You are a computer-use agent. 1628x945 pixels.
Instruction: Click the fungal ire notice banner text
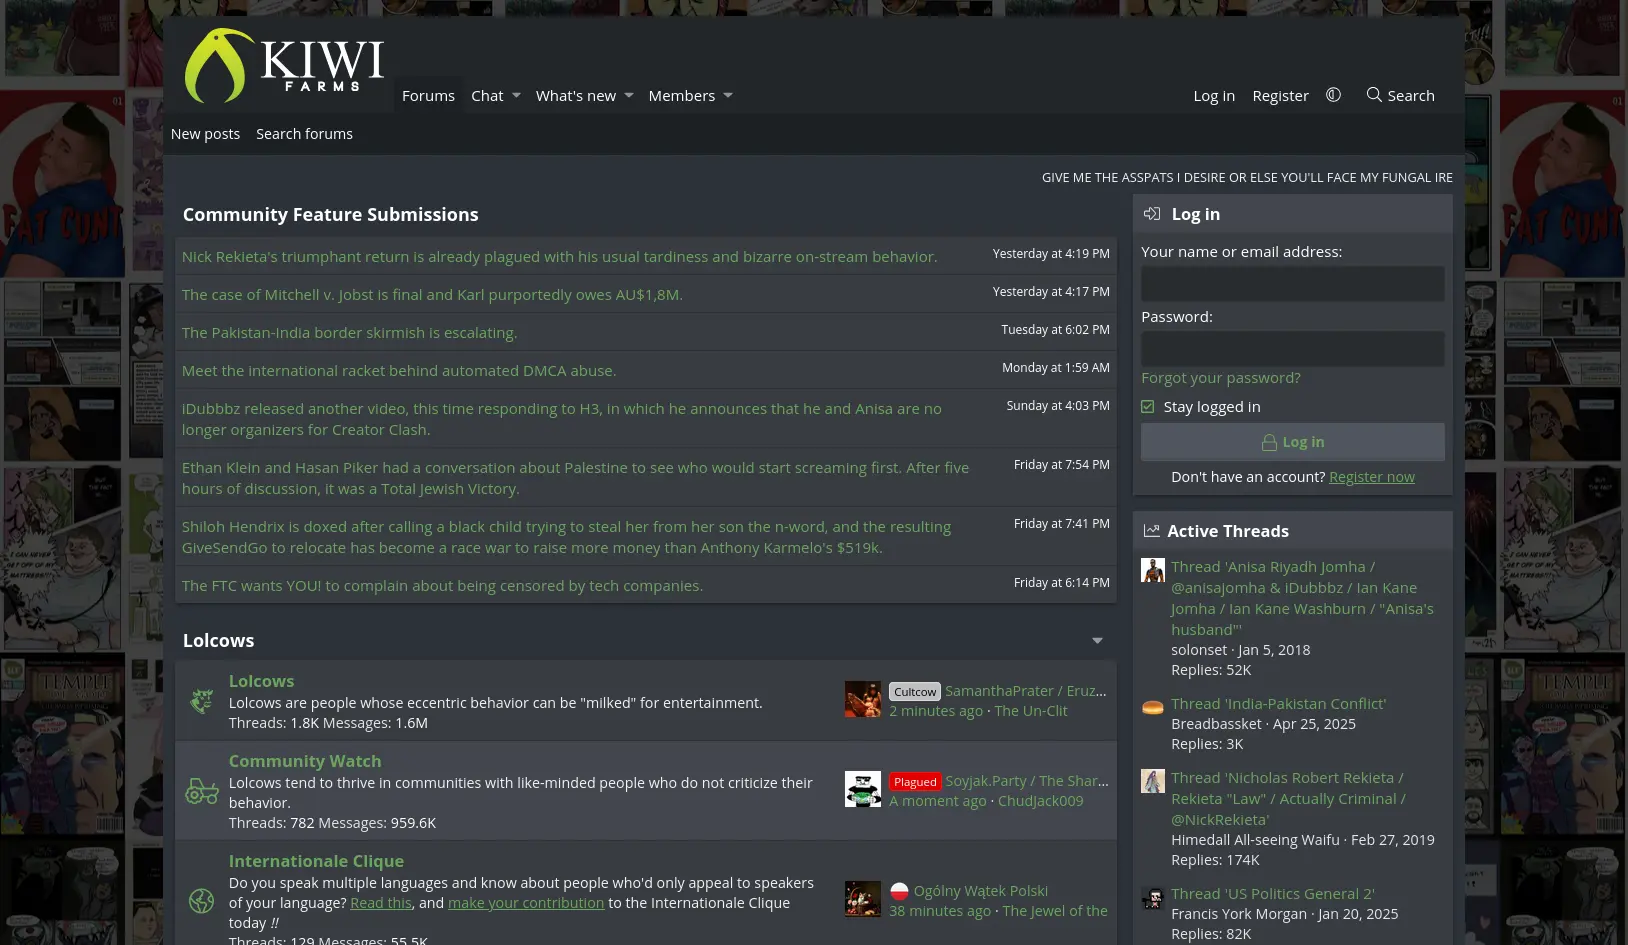1247,178
